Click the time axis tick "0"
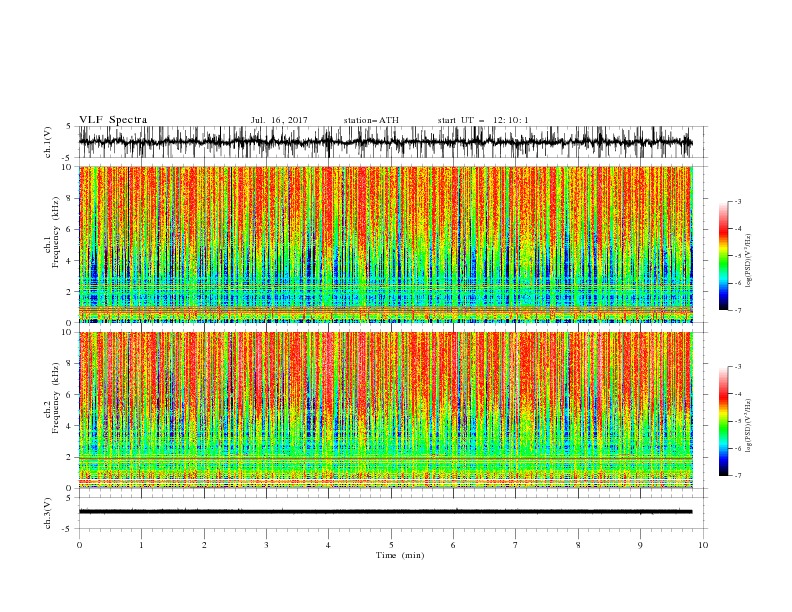This screenshot has width=792, height=612. pyautogui.click(x=79, y=545)
